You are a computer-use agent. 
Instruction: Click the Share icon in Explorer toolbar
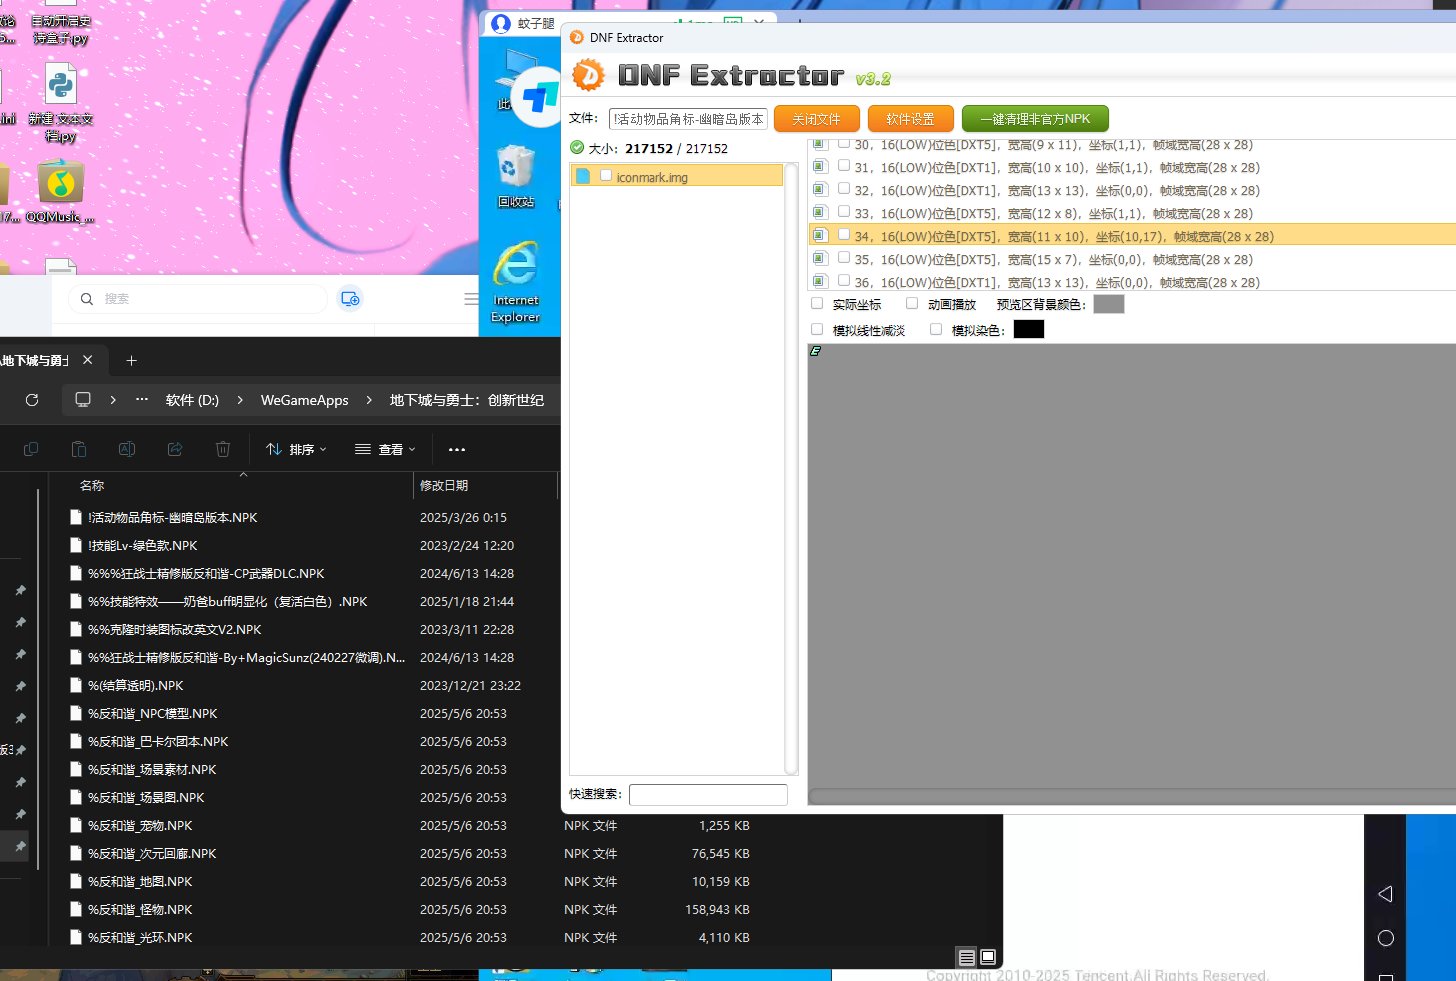175,450
